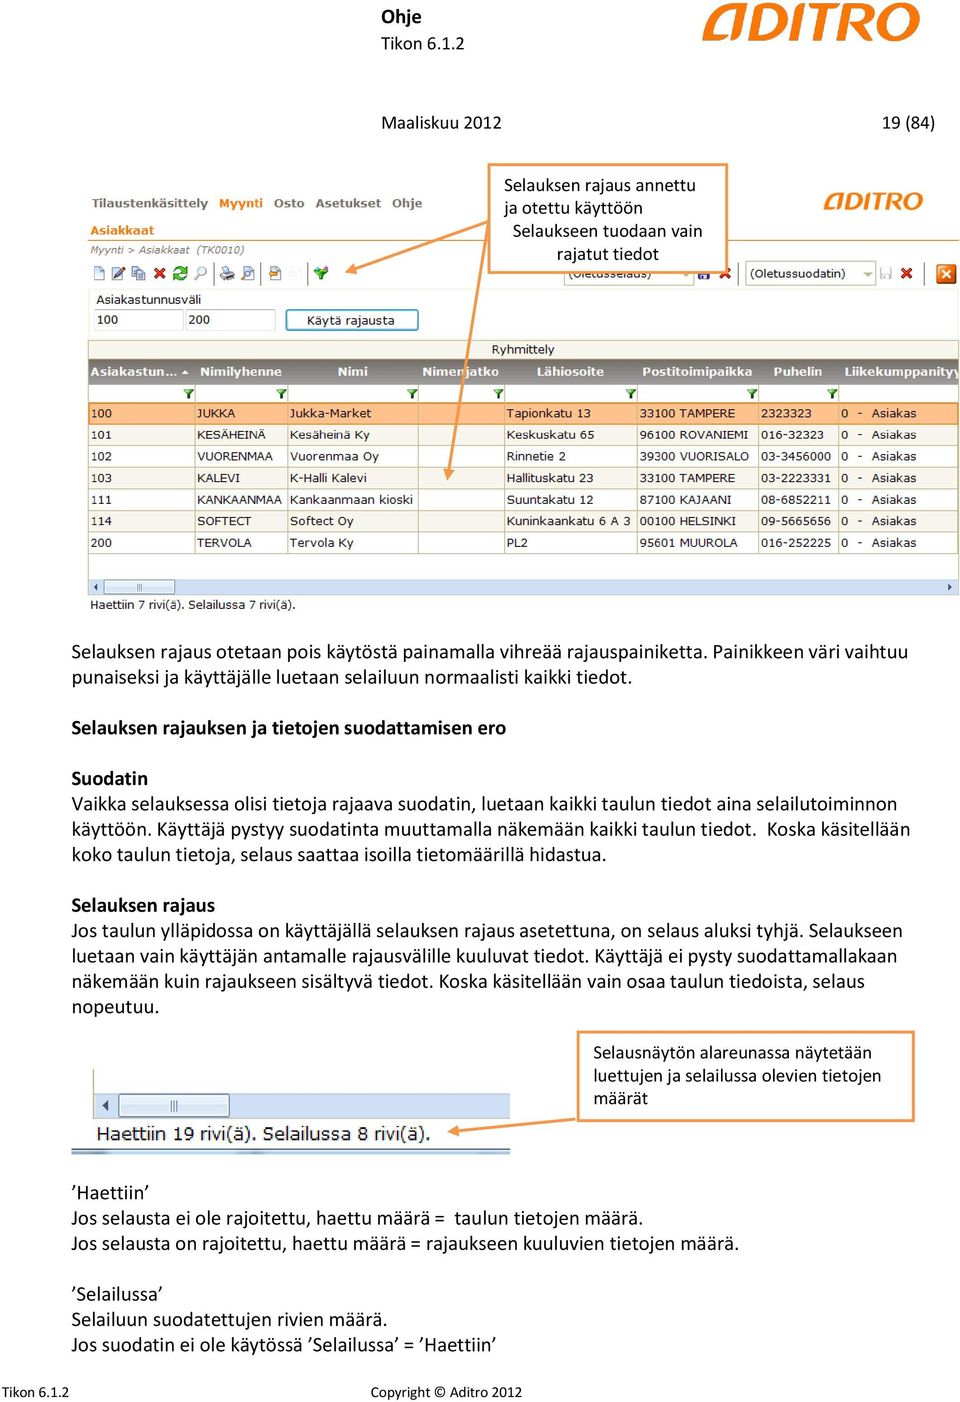Filter the Nimenjatko column via funnel icon
Viewport: 960px width, 1402px height.
(x=498, y=394)
